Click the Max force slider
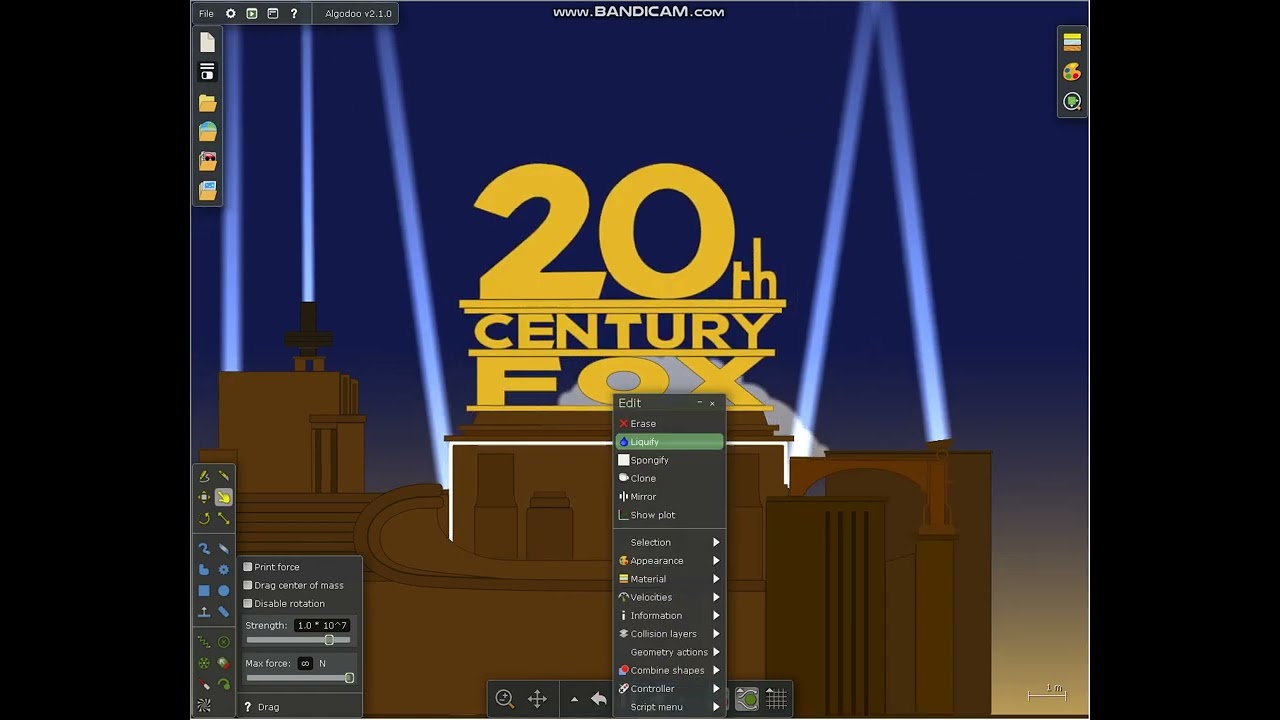Viewport: 1280px width, 720px height. tap(300, 678)
